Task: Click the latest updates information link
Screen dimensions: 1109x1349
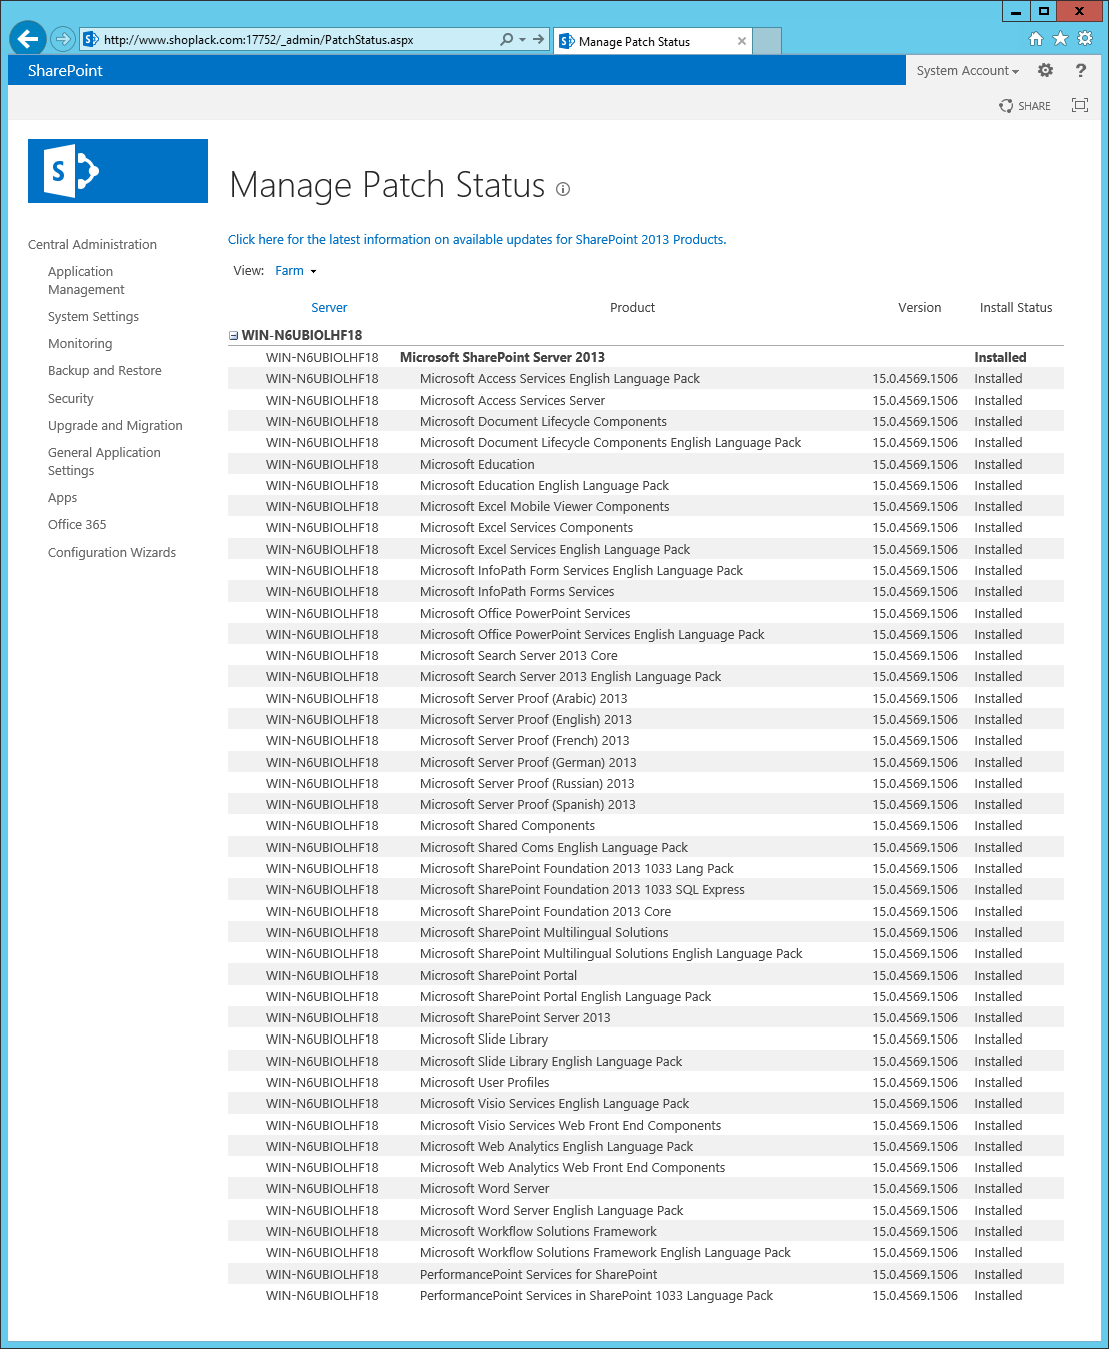Action: (x=477, y=239)
